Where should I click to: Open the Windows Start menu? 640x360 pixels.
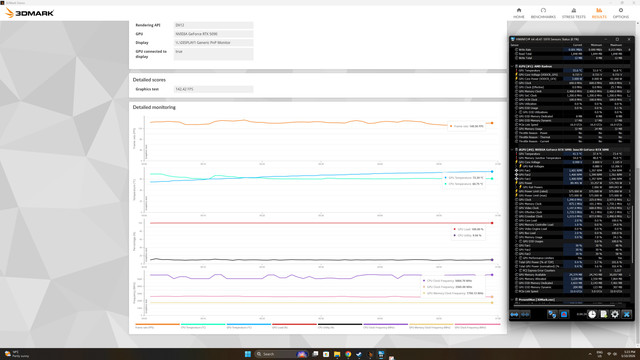click(248, 354)
